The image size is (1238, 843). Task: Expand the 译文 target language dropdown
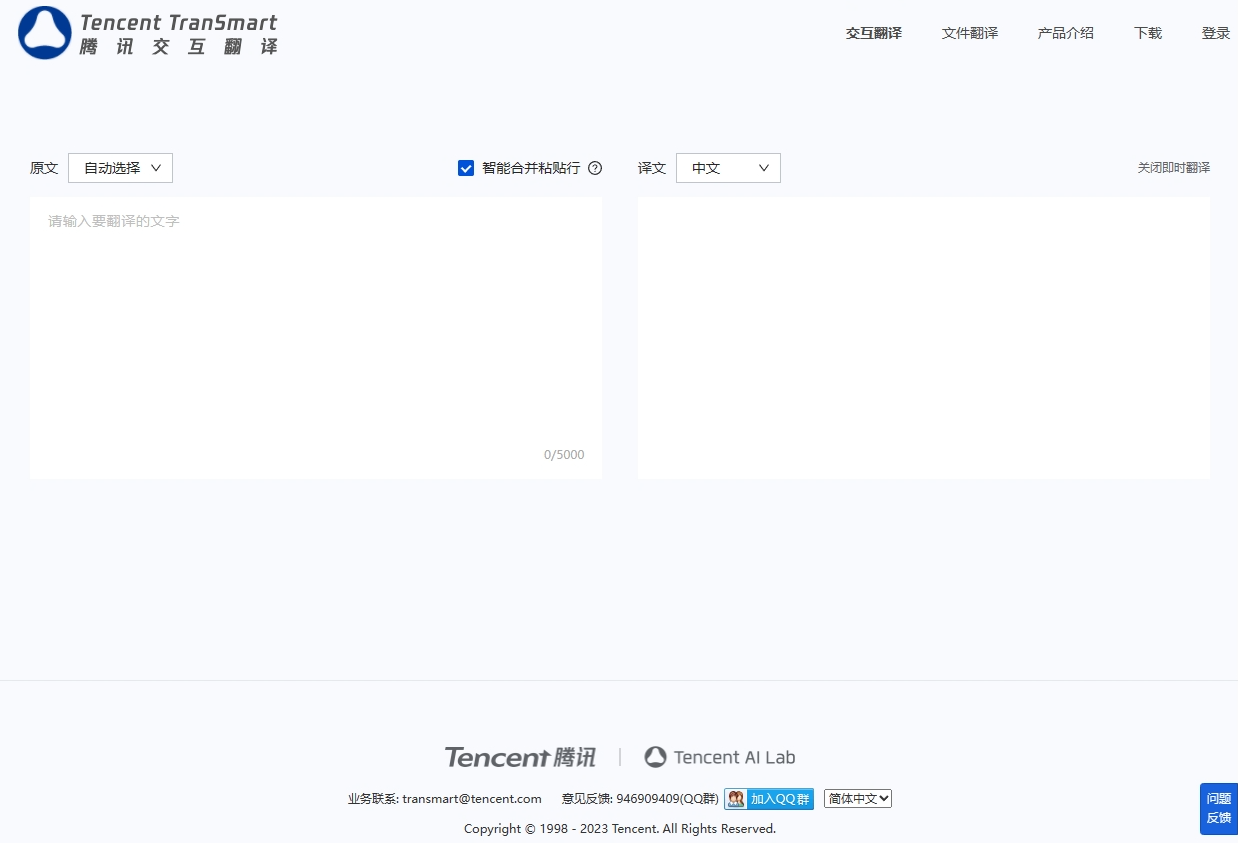pyautogui.click(x=728, y=168)
